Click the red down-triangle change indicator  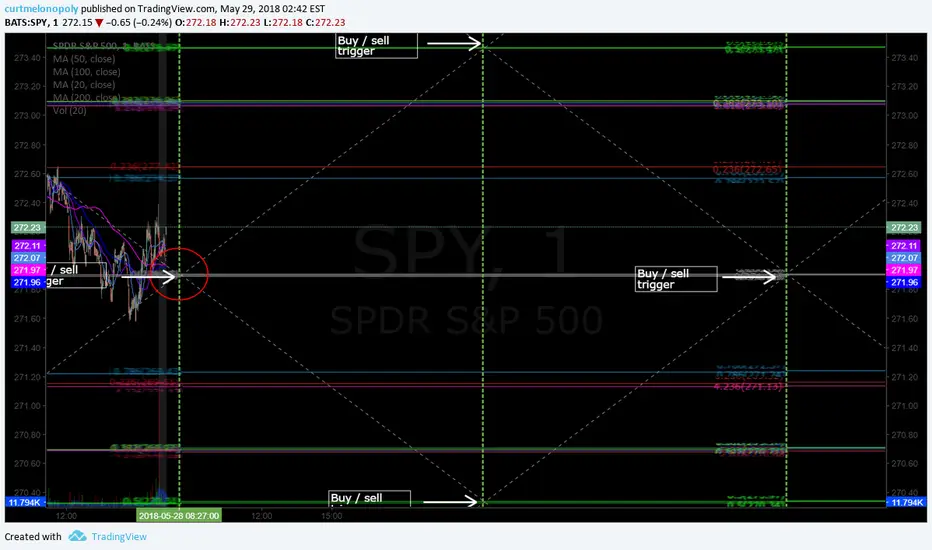click(x=99, y=23)
